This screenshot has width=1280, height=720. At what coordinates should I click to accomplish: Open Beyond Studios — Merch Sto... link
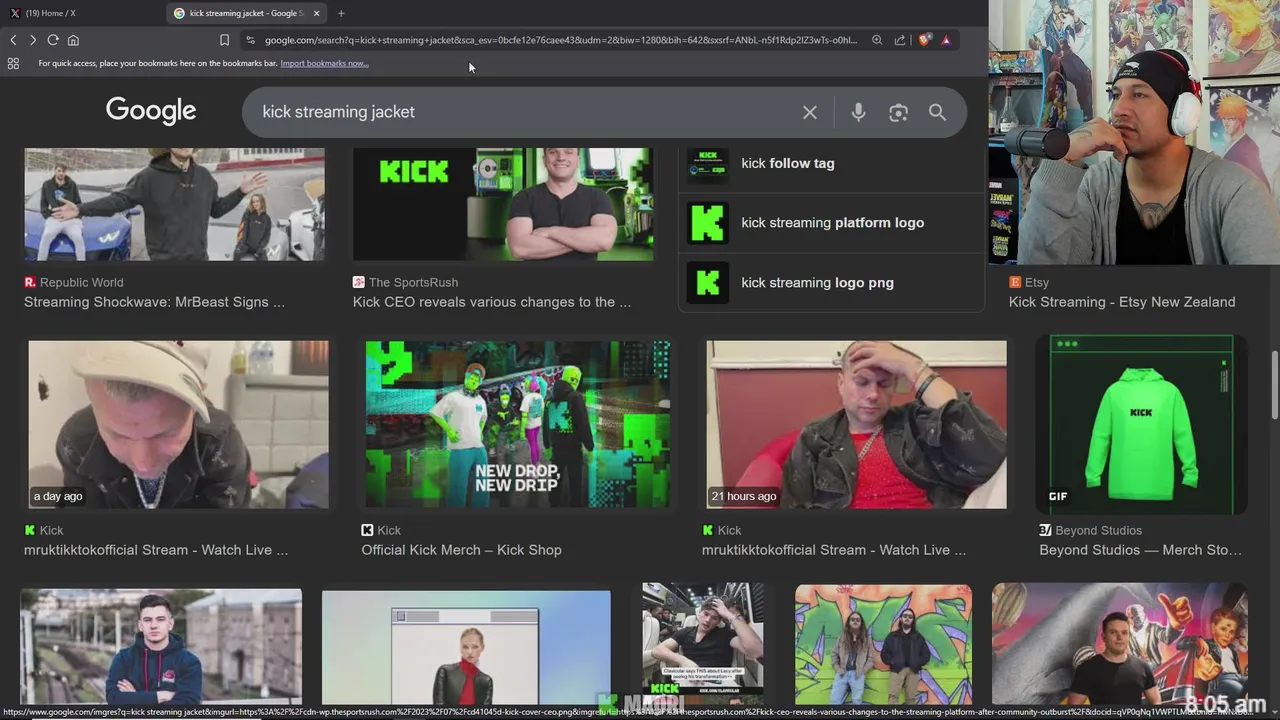pyautogui.click(x=1140, y=550)
